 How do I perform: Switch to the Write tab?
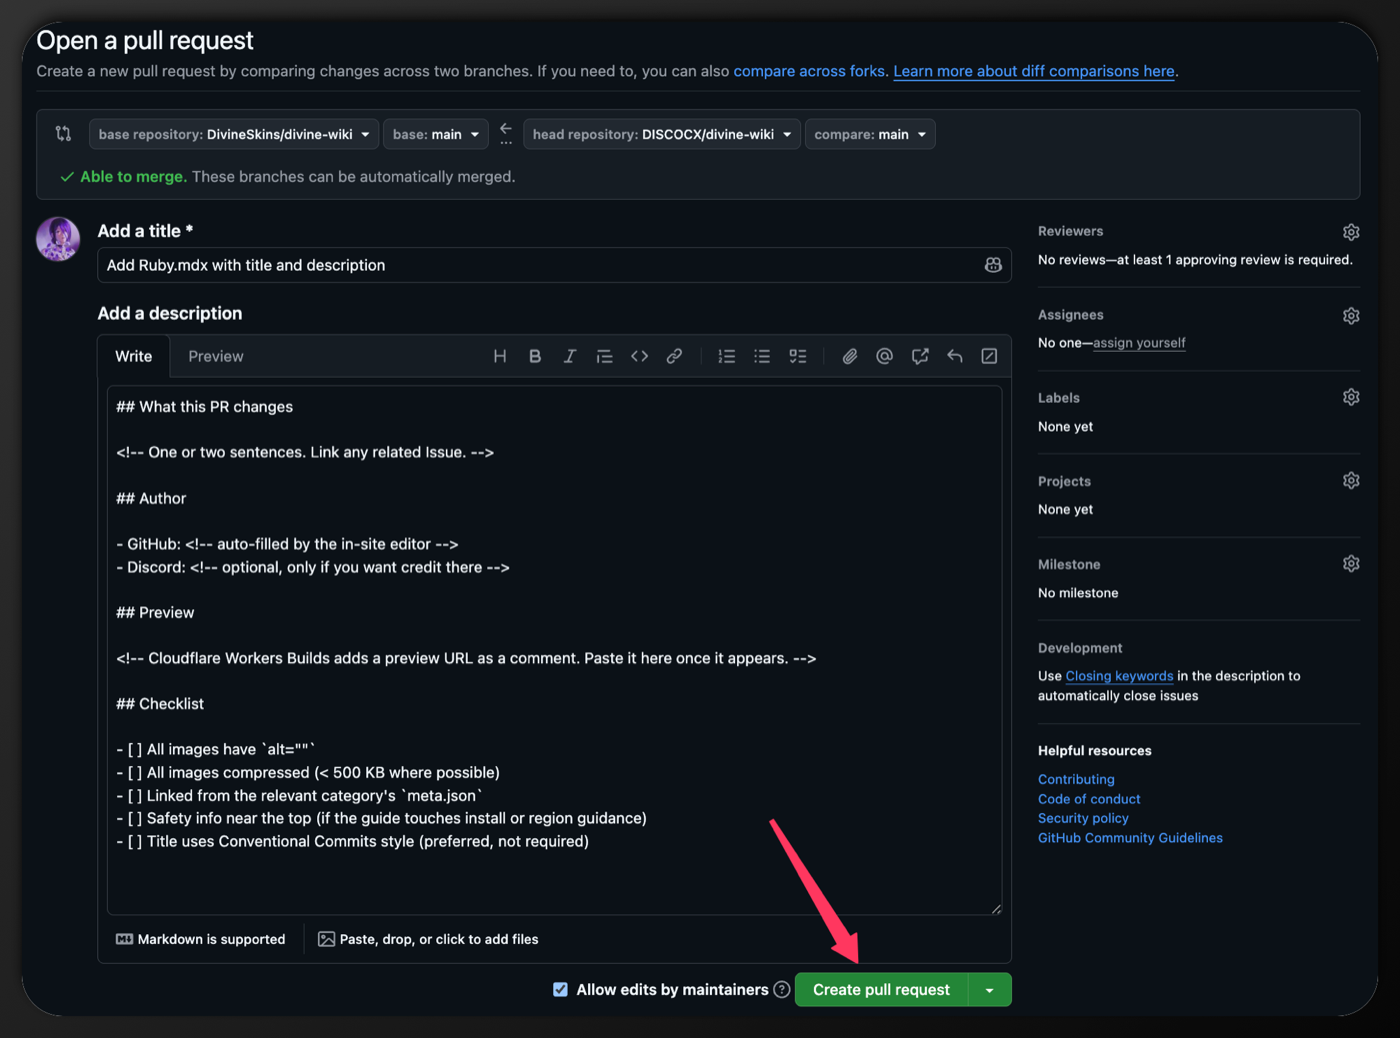click(x=134, y=356)
